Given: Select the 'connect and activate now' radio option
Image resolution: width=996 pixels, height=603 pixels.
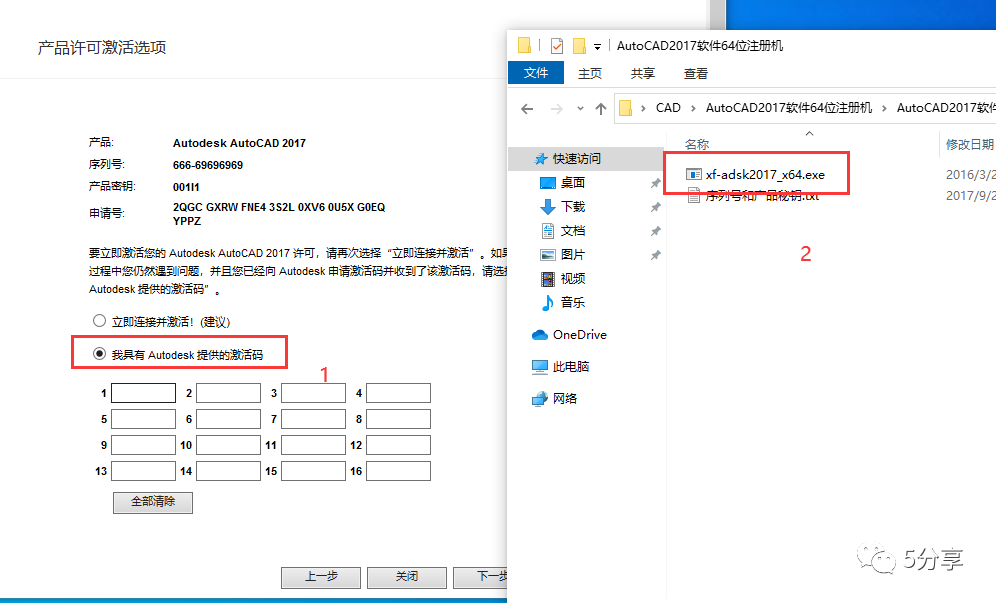Looking at the screenshot, I should coord(99,321).
